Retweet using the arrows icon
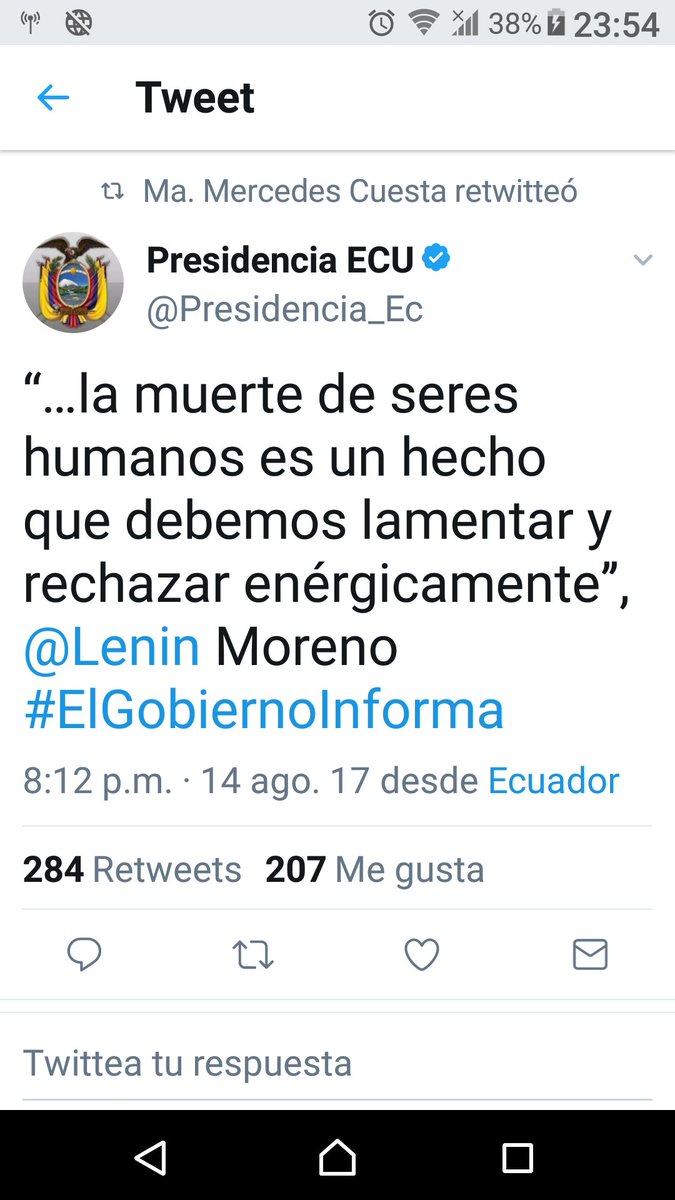 pyautogui.click(x=253, y=957)
